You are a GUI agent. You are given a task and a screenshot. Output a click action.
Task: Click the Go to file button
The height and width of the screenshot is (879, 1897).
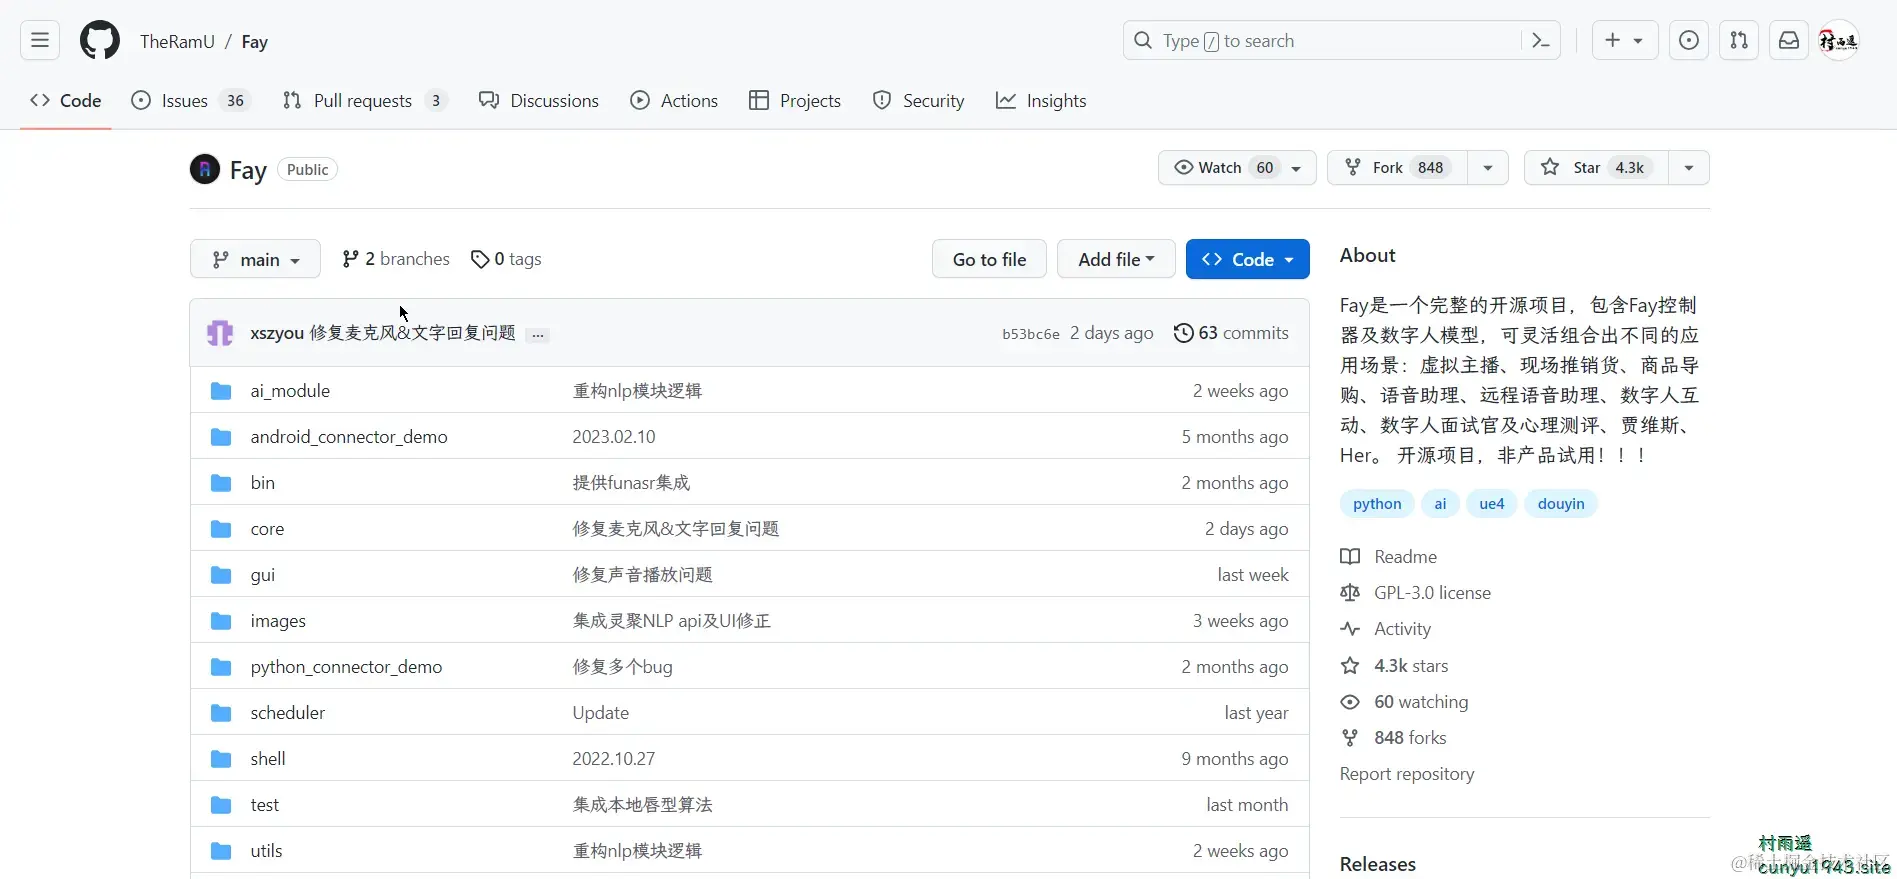point(989,259)
